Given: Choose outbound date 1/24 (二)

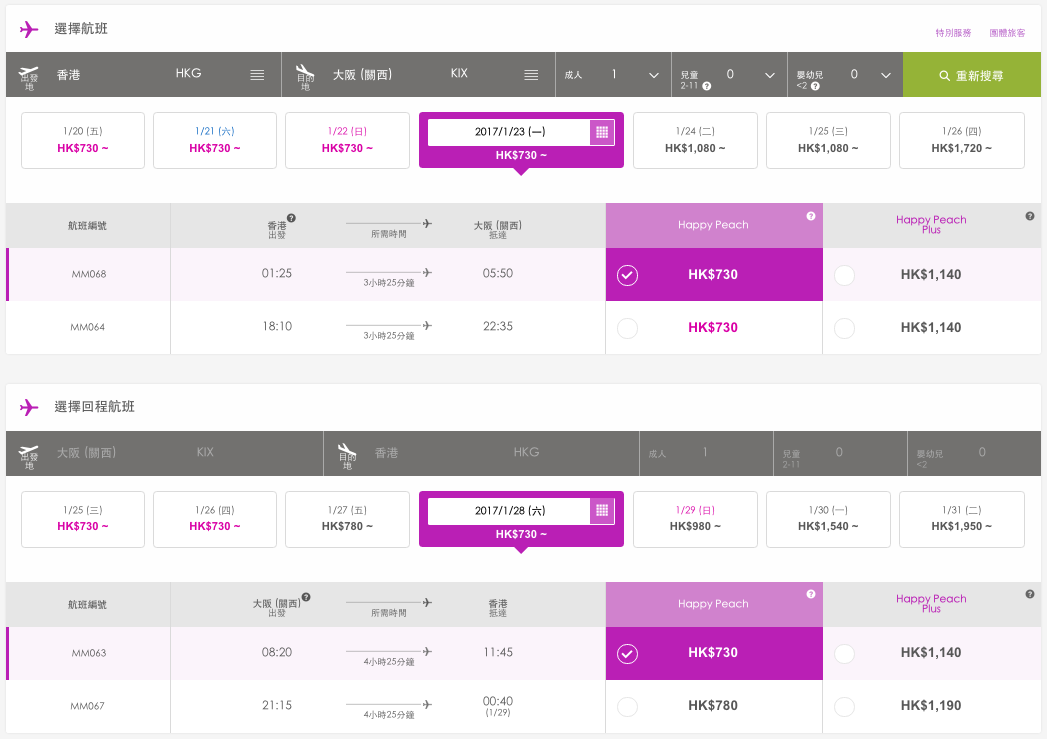Looking at the screenshot, I should click(x=695, y=140).
